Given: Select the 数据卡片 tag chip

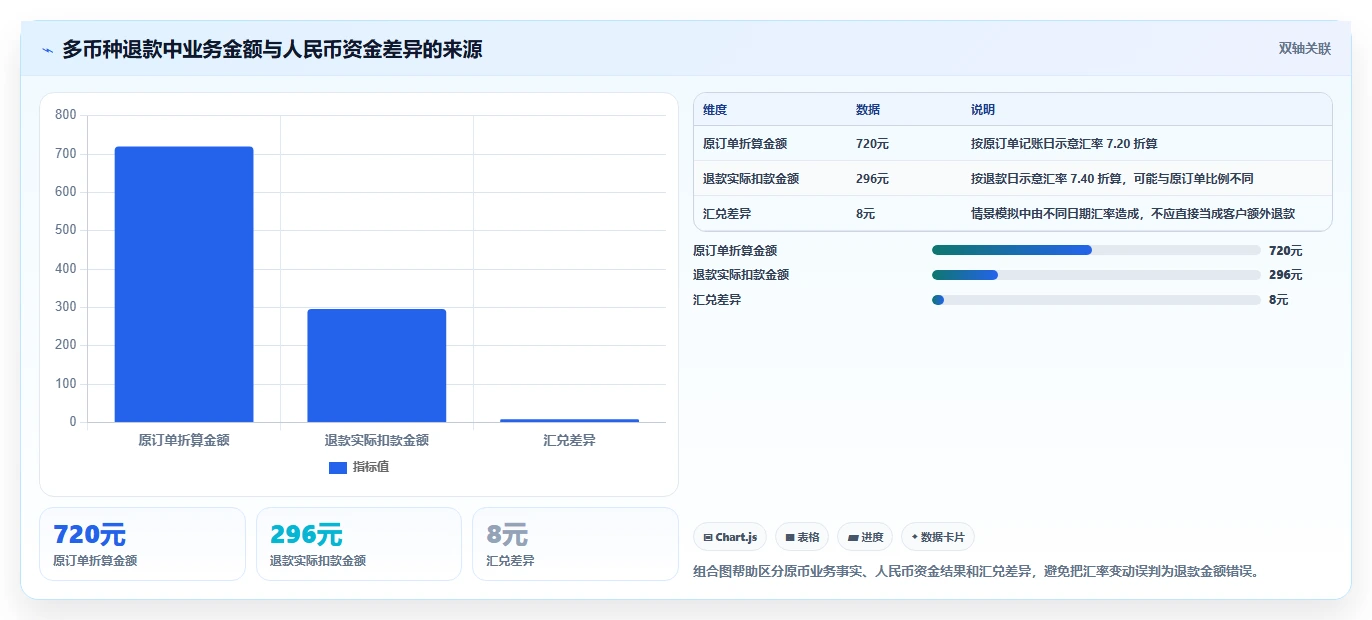Looking at the screenshot, I should (938, 537).
